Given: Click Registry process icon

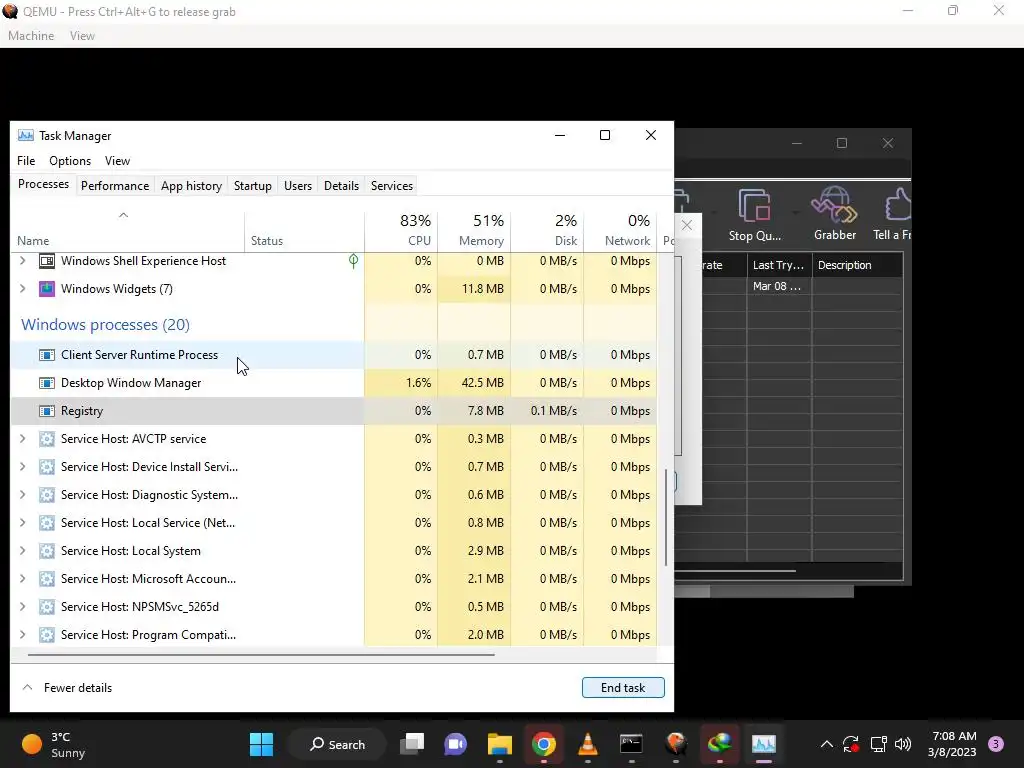Looking at the screenshot, I should [46, 411].
